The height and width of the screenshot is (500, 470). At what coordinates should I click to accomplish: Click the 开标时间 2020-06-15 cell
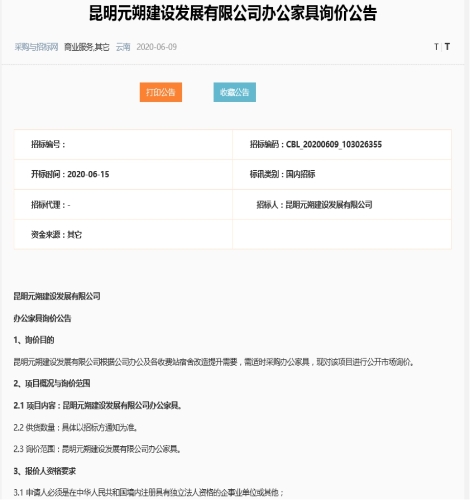pos(123,174)
